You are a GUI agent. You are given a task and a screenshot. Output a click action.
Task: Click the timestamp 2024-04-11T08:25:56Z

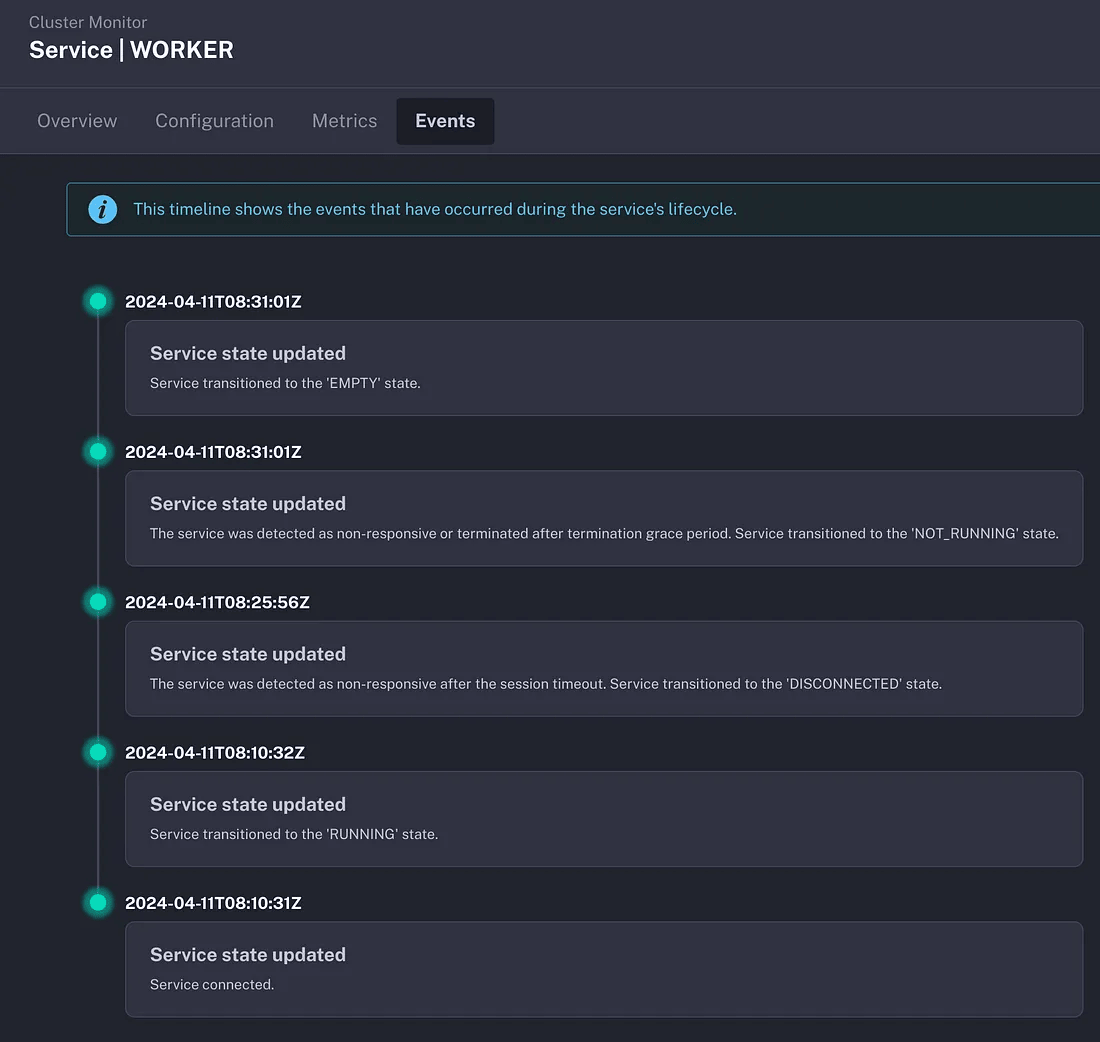pyautogui.click(x=217, y=602)
